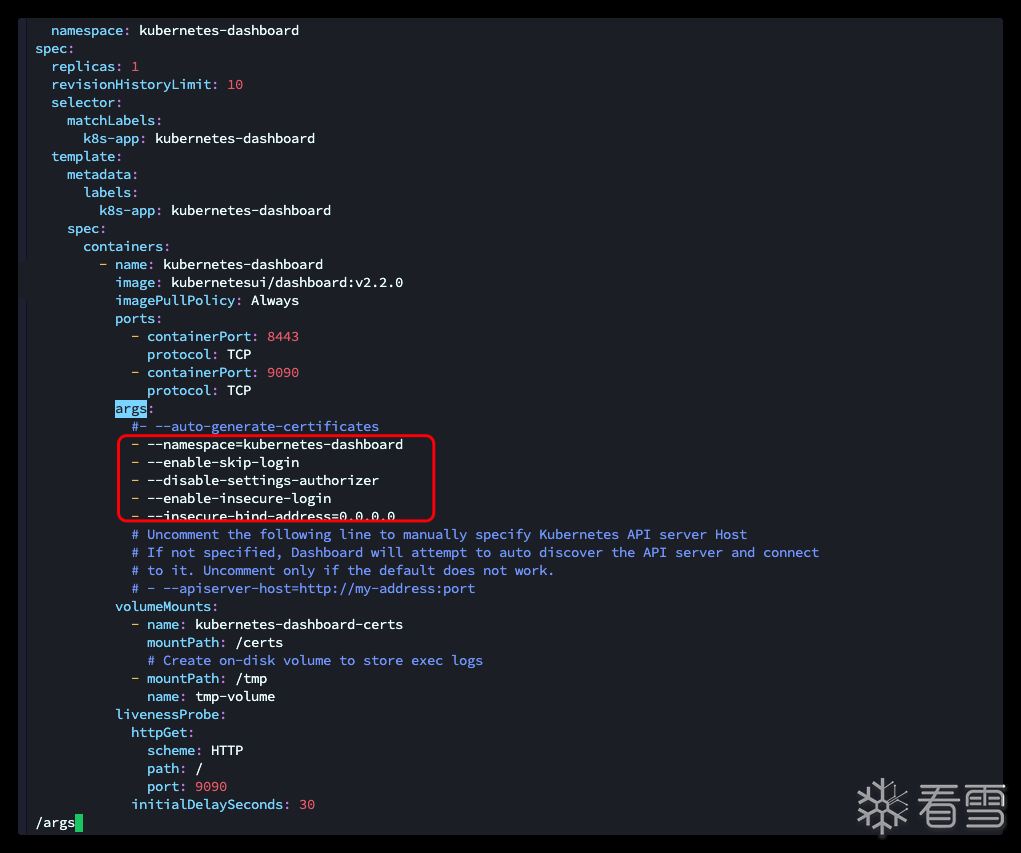The width and height of the screenshot is (1021, 853).
Task: Click the revisionHistoryLimit value 10
Action: click(235, 84)
